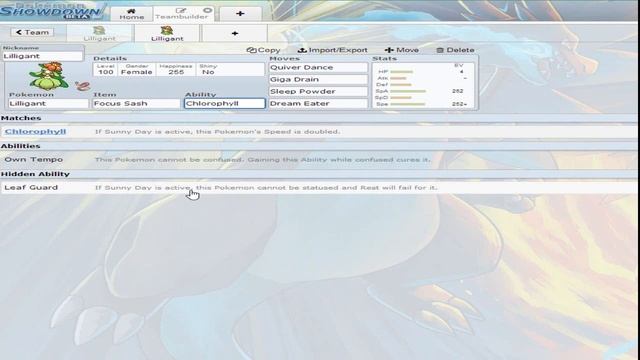The height and width of the screenshot is (360, 640).
Task: Click the Focus Sash item icon
Action: click(82, 86)
